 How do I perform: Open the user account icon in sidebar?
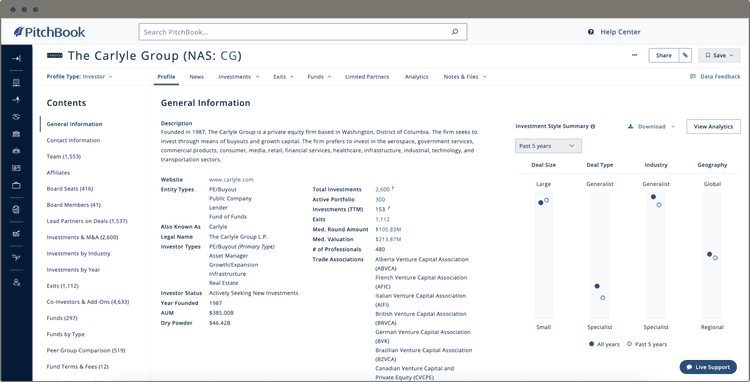tap(16, 282)
